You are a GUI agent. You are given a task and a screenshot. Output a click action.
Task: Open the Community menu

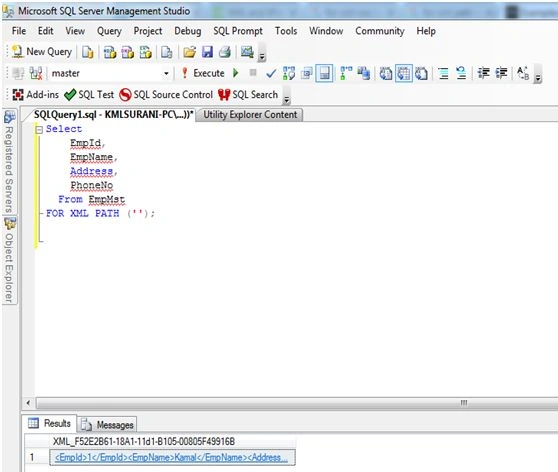pyautogui.click(x=380, y=31)
